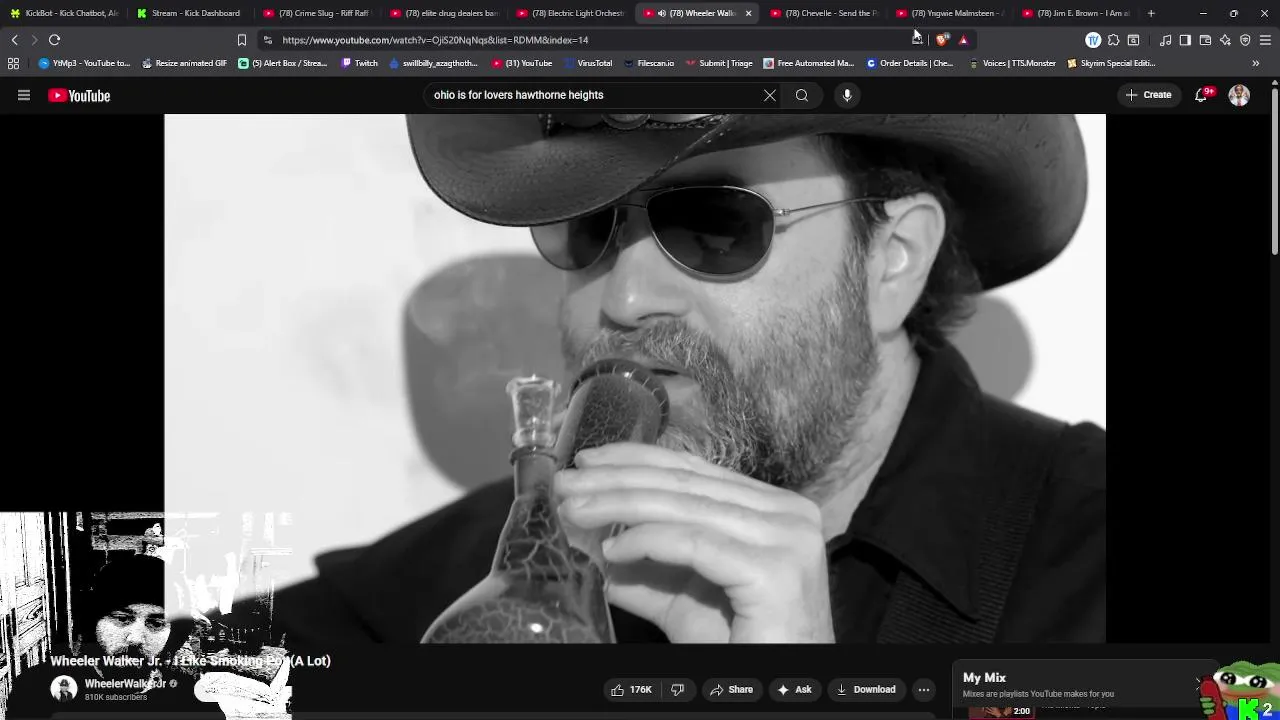Viewport: 1280px width, 720px height.
Task: Switch to Electric Light Orchestra tab
Action: (570, 13)
